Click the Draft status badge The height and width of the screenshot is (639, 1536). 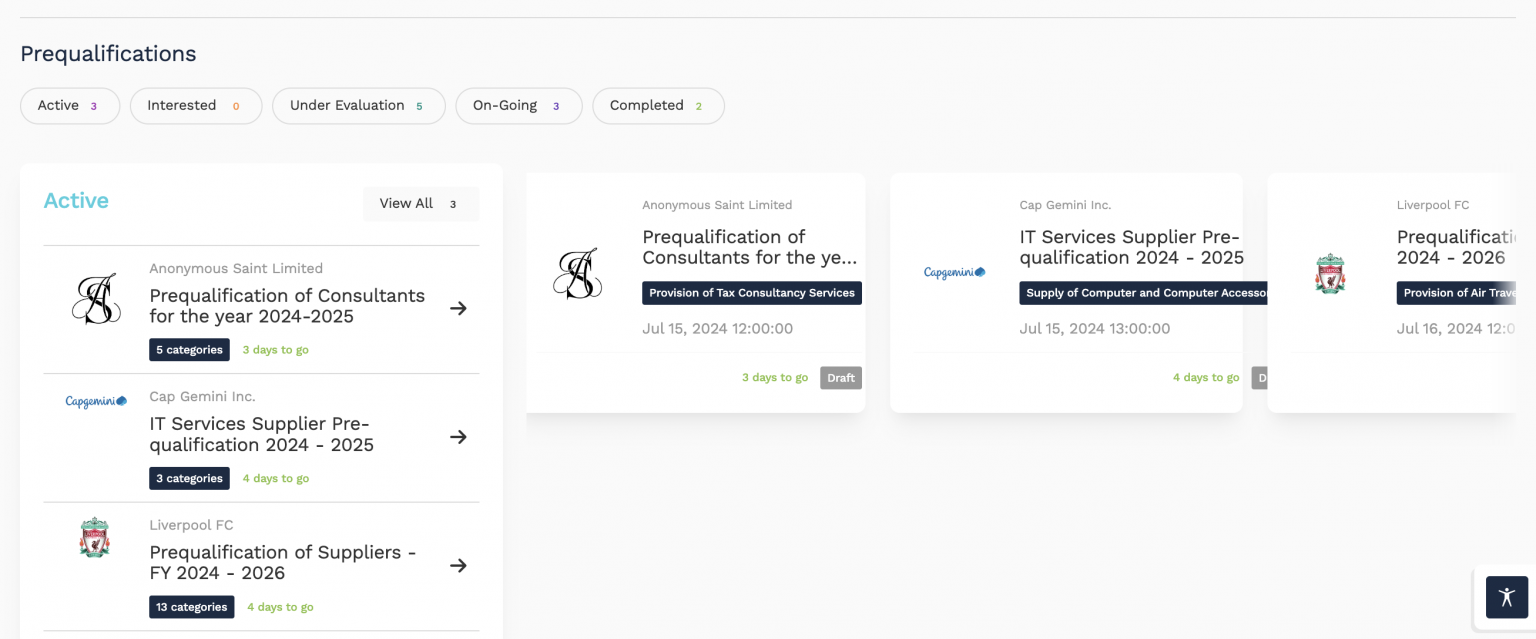pos(840,378)
